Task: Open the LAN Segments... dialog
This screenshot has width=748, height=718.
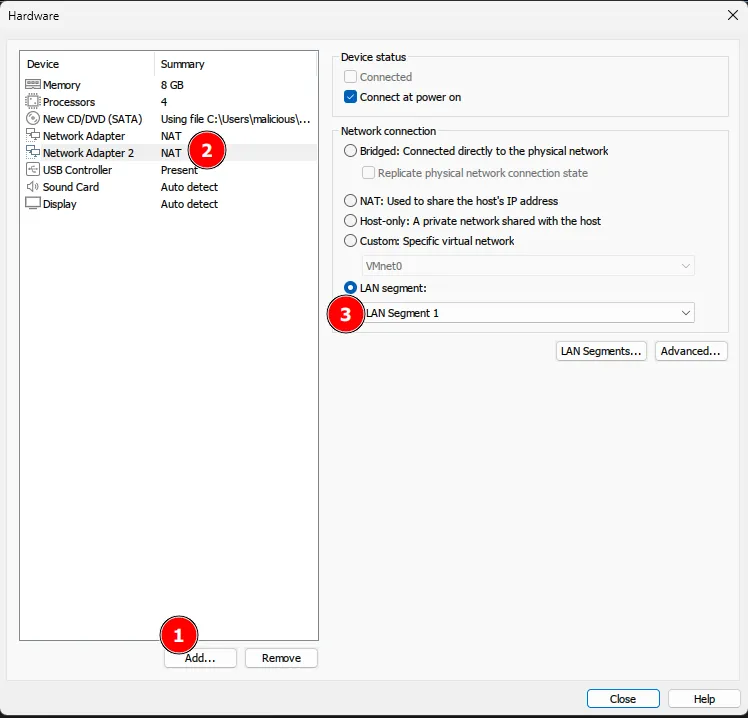Action: 601,351
